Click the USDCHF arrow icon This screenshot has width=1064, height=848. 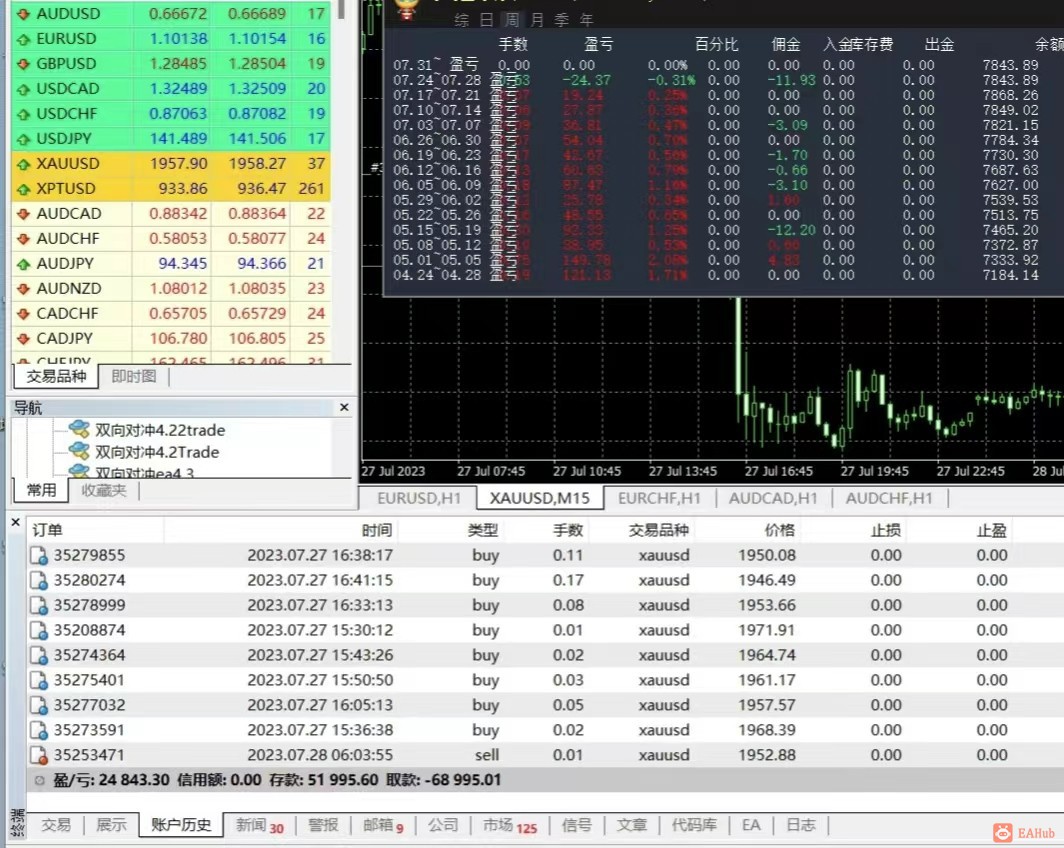[24, 115]
